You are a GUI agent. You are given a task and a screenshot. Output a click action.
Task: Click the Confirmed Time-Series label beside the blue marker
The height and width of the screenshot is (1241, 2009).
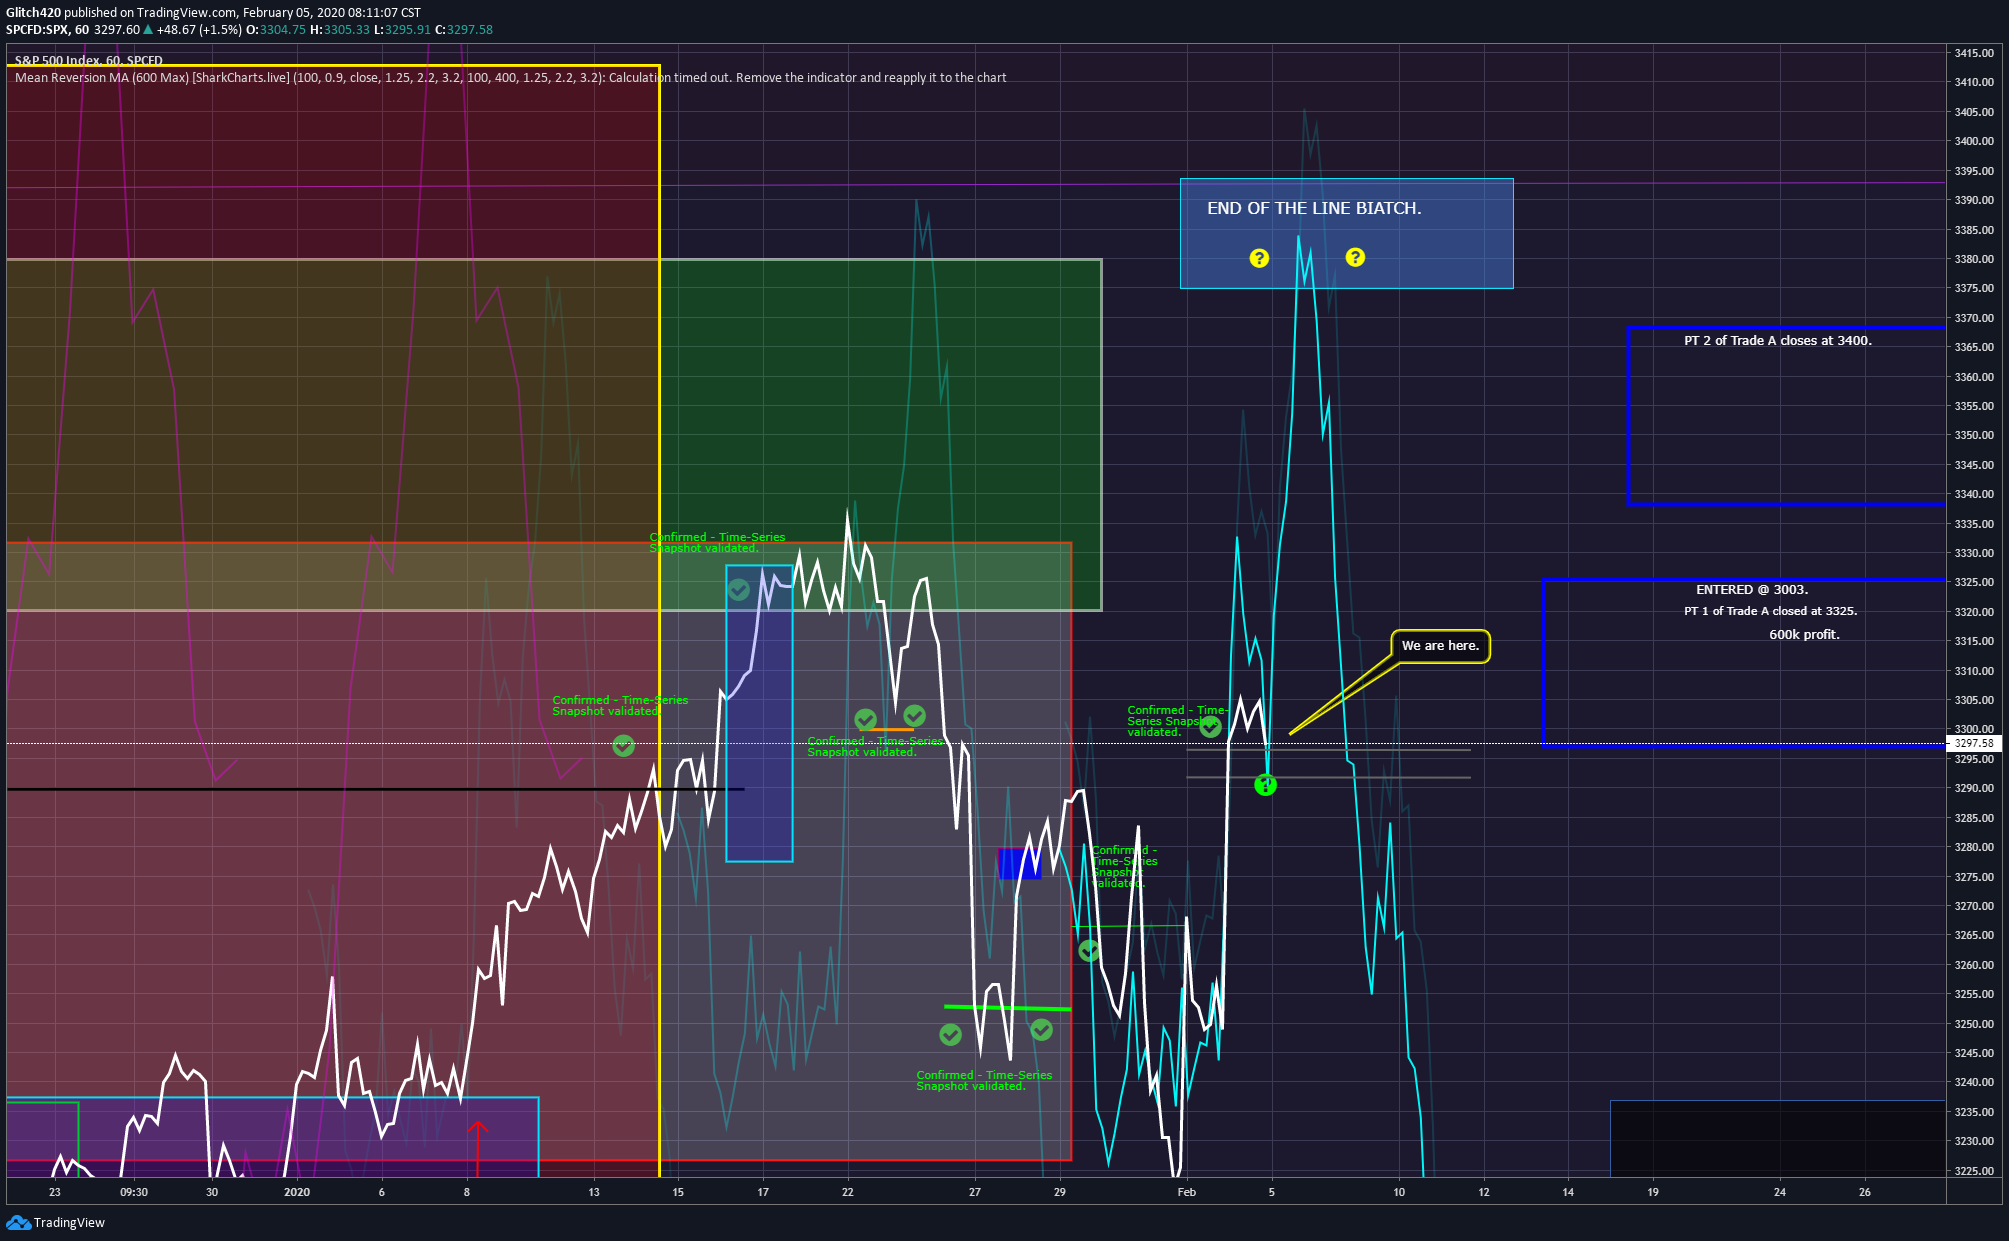(1124, 867)
